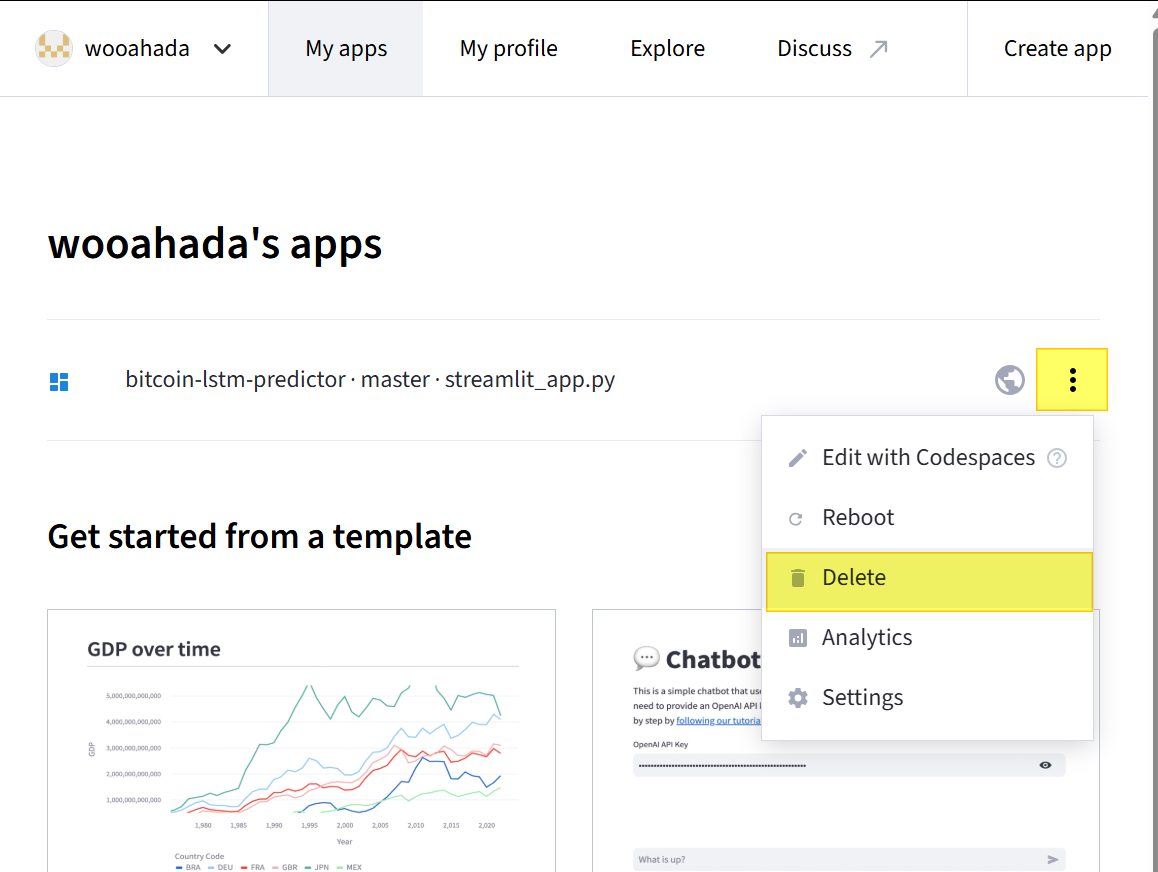The image size is (1158, 872).
Task: Click the reboot circular arrow icon
Action: [796, 519]
